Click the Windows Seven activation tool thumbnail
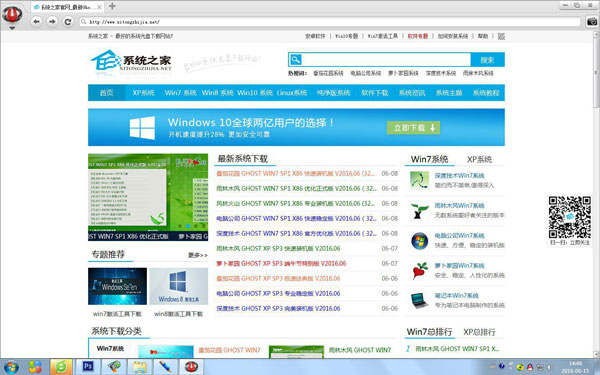This screenshot has height=375, width=600. tap(117, 286)
